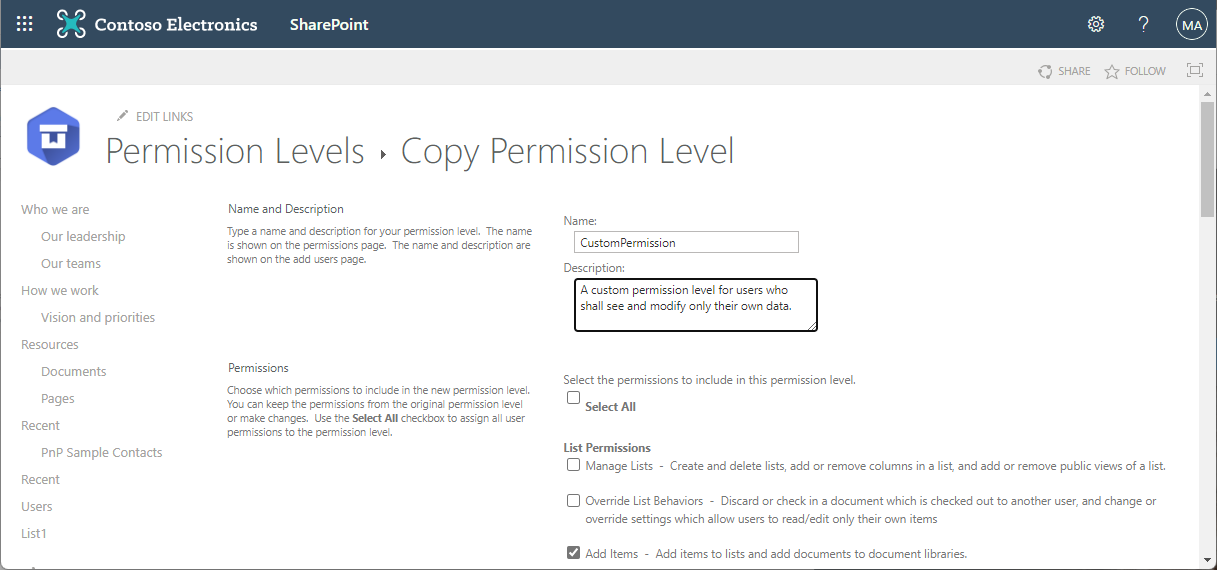Open the MA user account avatar
The image size is (1217, 570).
pos(1191,25)
